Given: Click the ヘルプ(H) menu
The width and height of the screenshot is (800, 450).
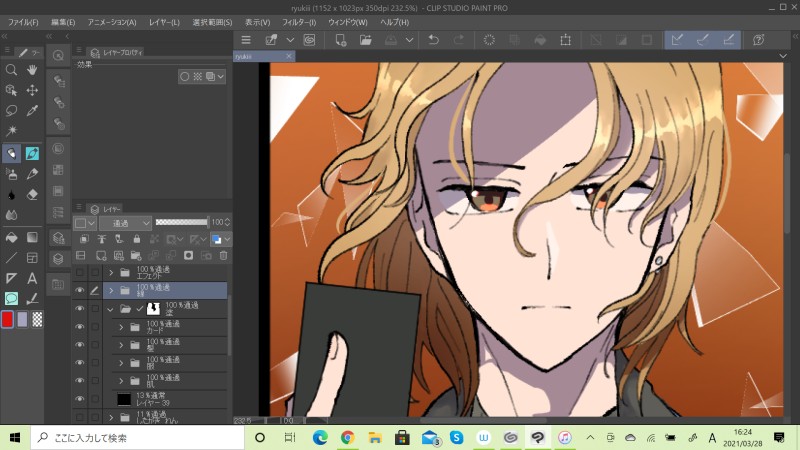Looking at the screenshot, I should click(394, 22).
